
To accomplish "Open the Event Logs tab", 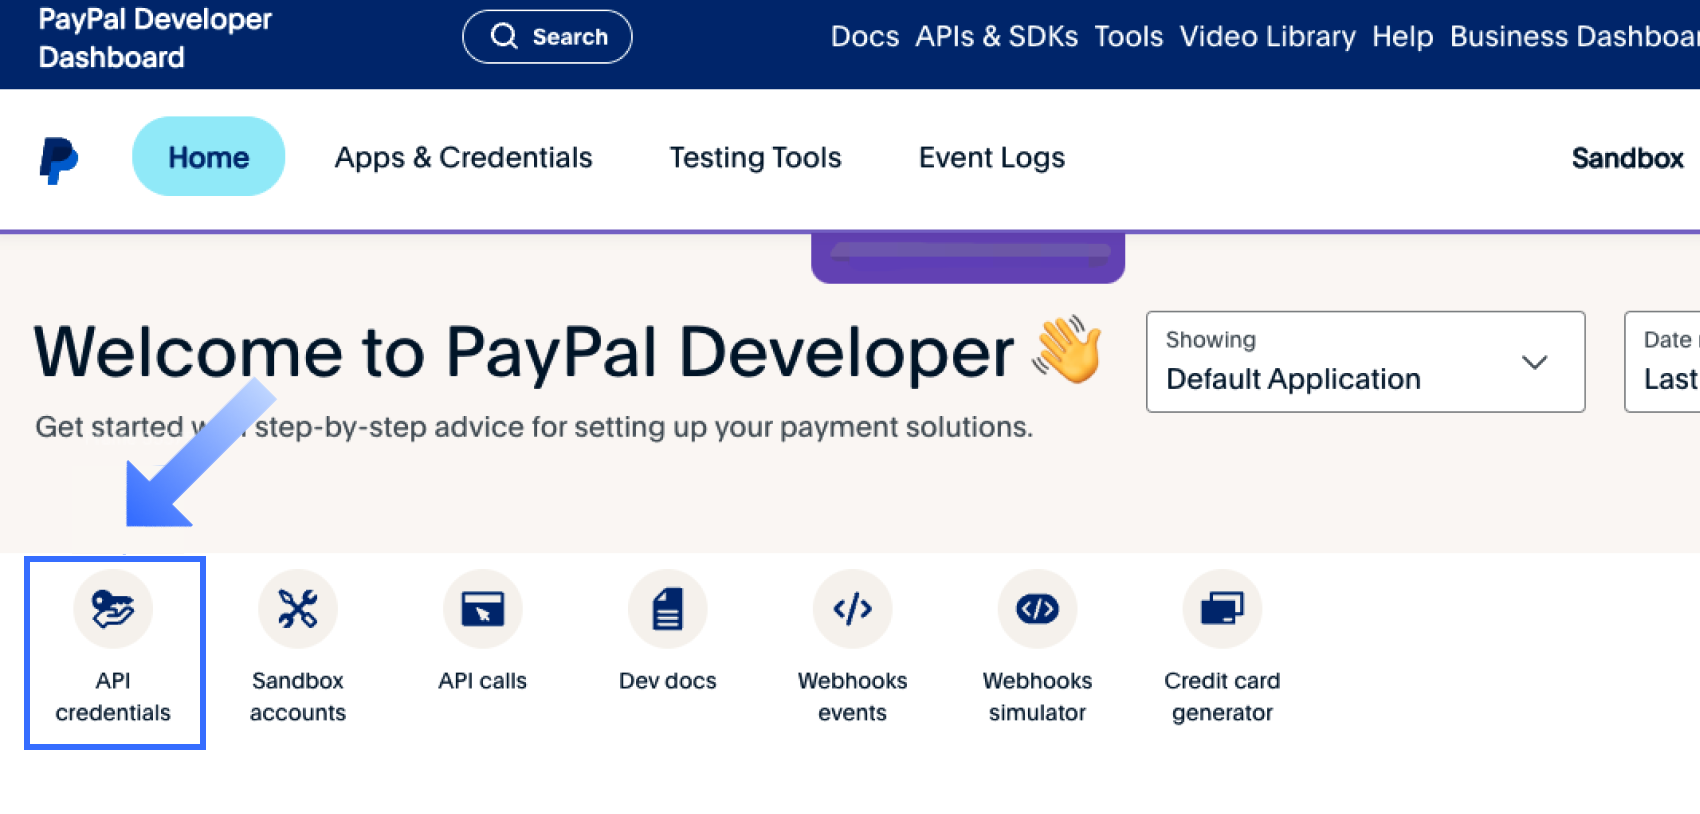I will click(991, 158).
